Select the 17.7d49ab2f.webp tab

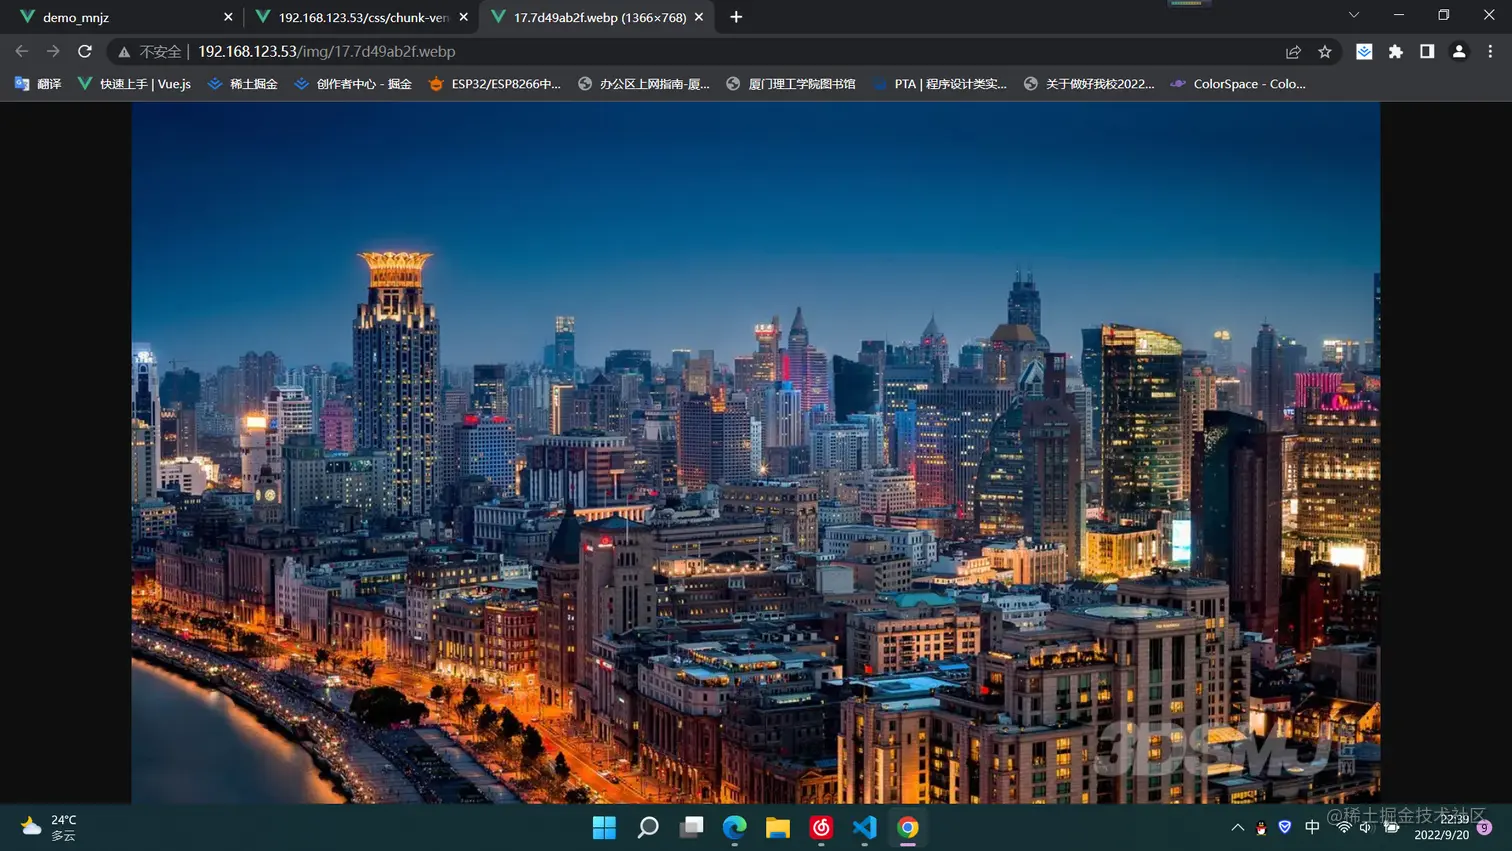(x=597, y=17)
